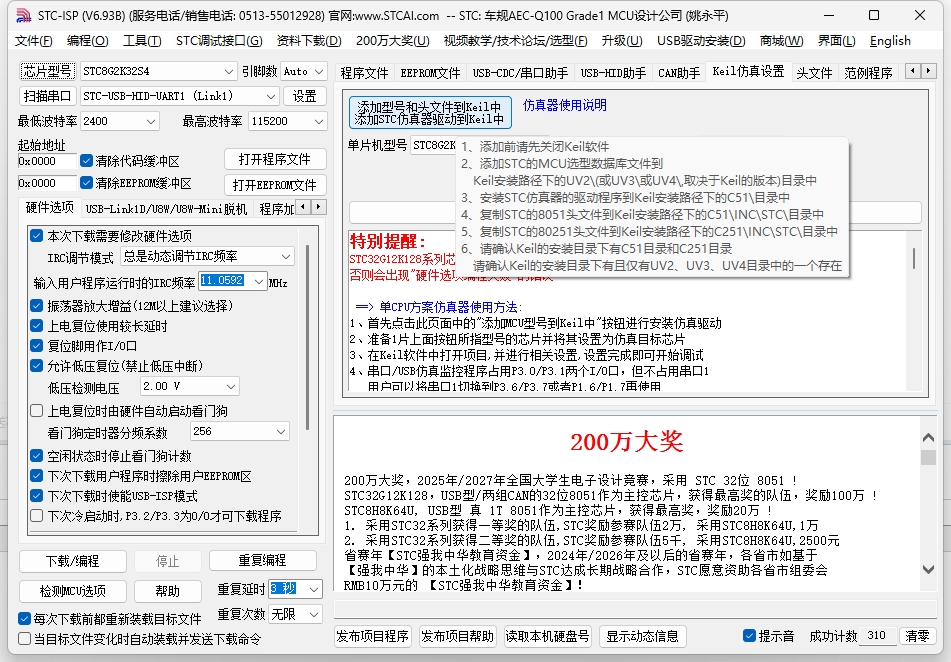
Task: Open USB-Link1D/U8W/U8W-Mini脱机 tab
Action: pyautogui.click(x=166, y=209)
